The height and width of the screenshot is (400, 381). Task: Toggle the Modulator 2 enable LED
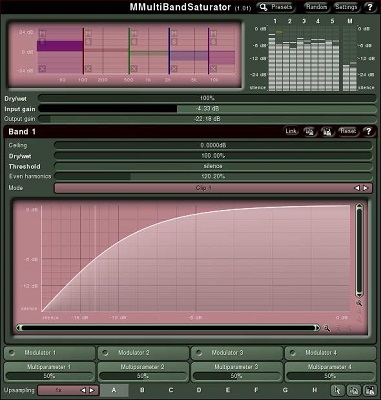106,353
